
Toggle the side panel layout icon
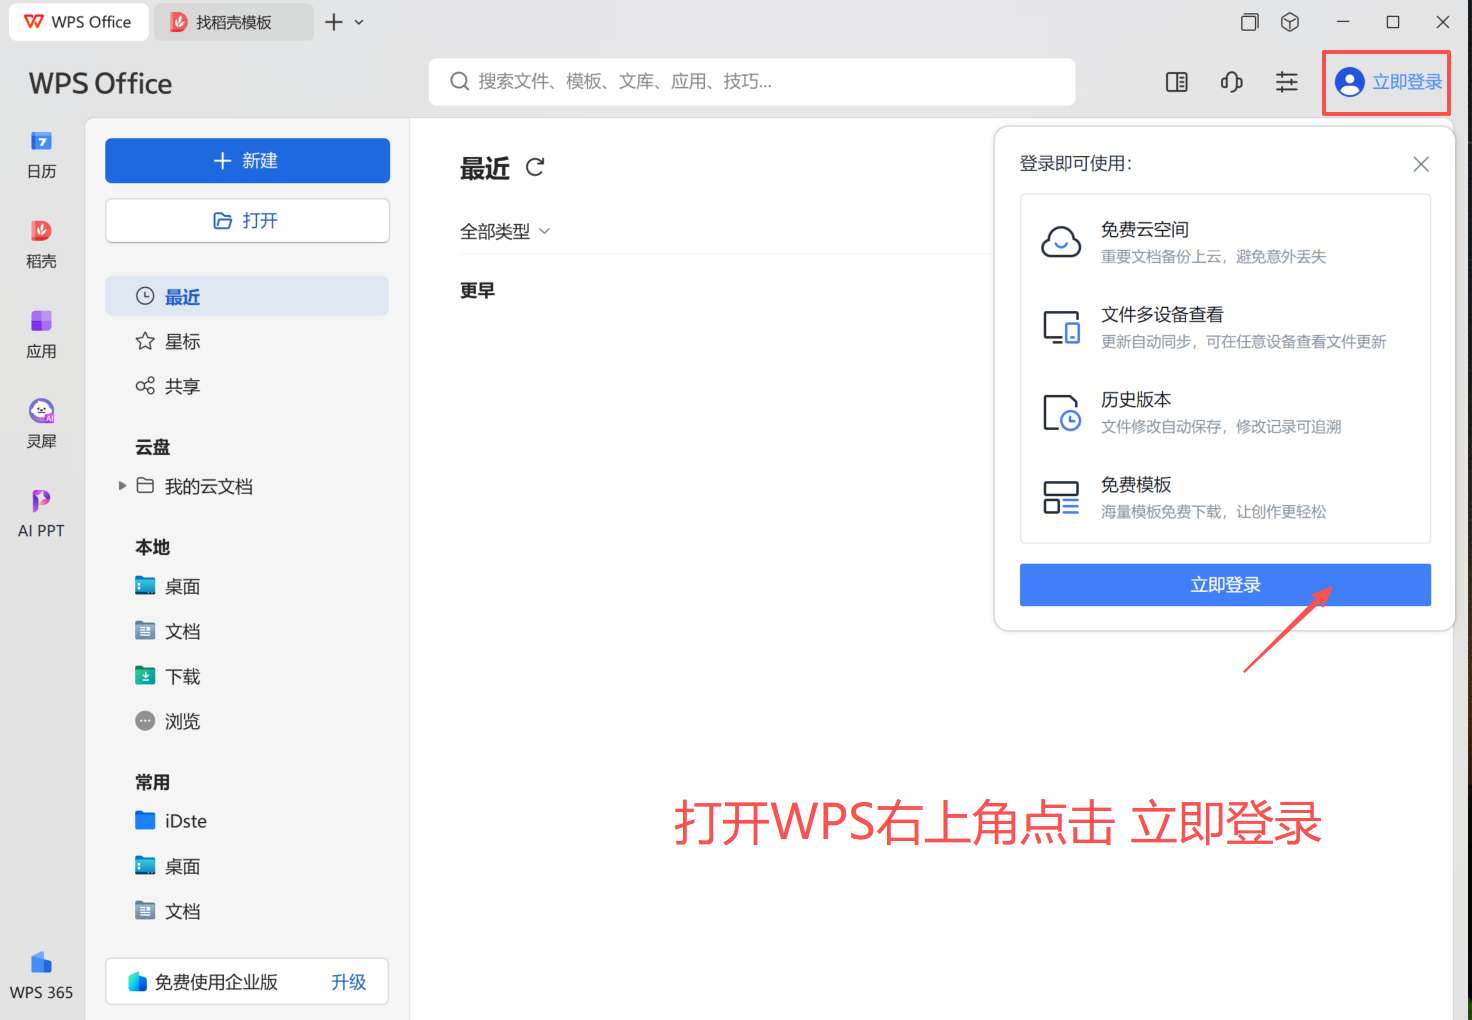pos(1176,82)
